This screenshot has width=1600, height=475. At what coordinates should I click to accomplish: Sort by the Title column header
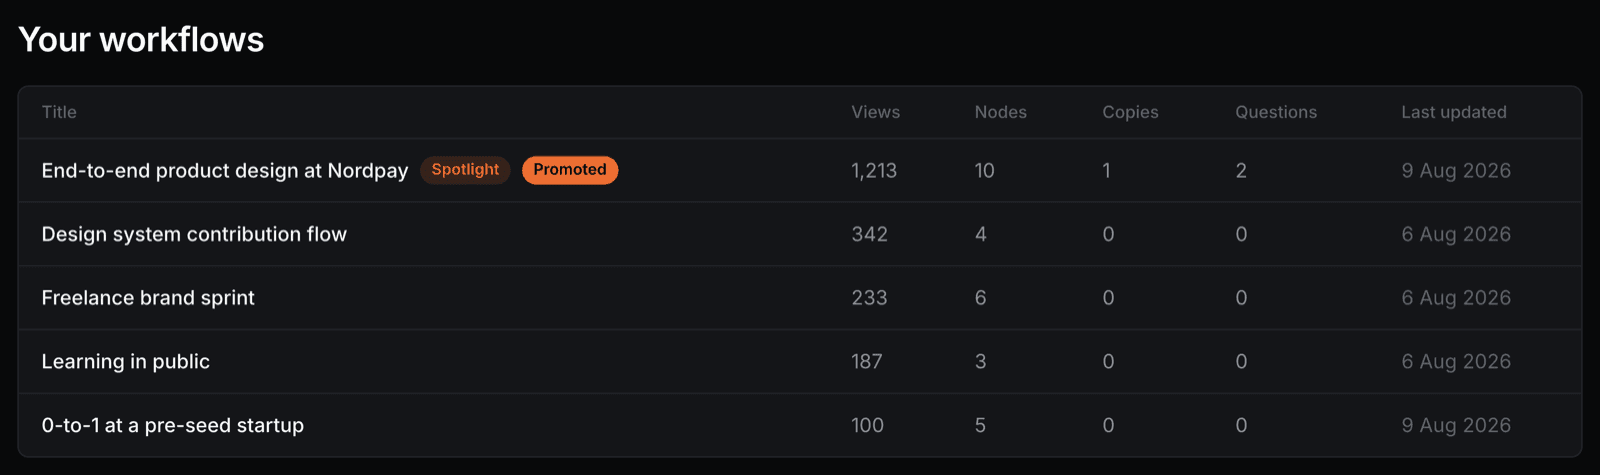pyautogui.click(x=59, y=112)
